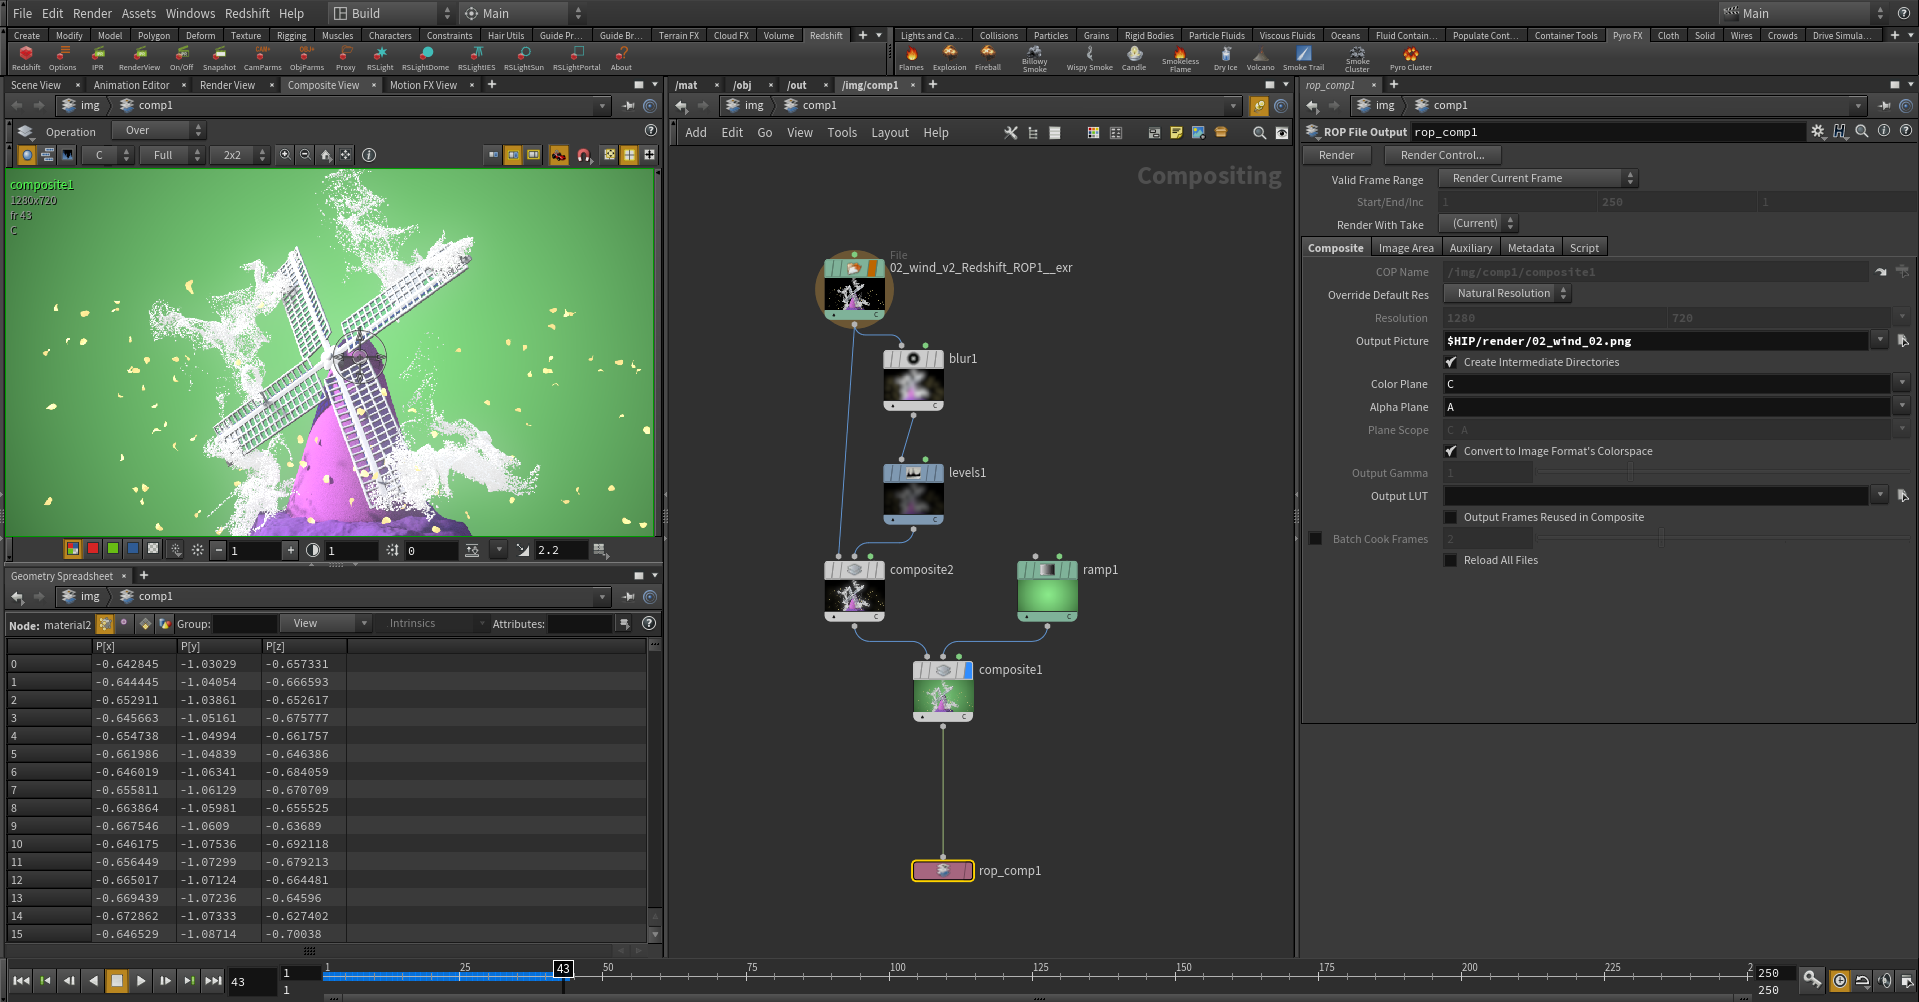This screenshot has height=1002, width=1919.
Task: Click the composite viewer help question mark
Action: click(651, 131)
